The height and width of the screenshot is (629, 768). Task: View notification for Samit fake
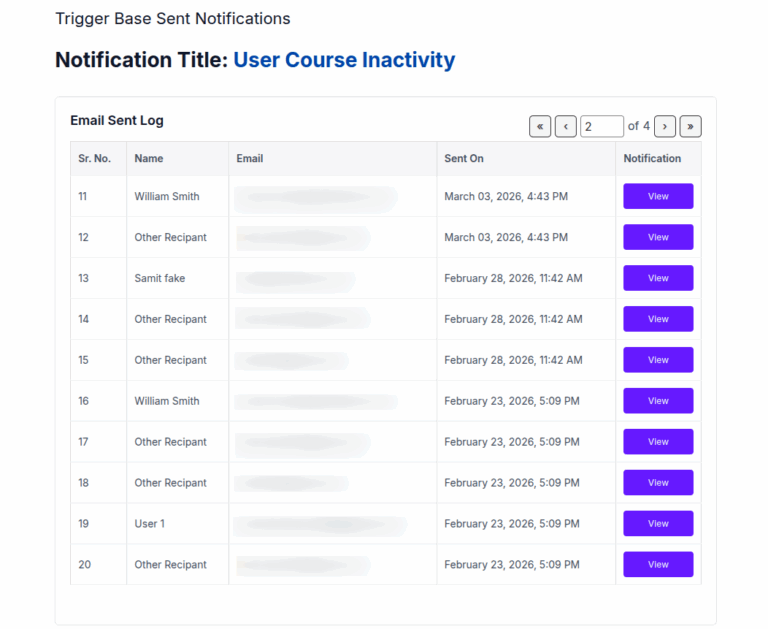pos(658,278)
